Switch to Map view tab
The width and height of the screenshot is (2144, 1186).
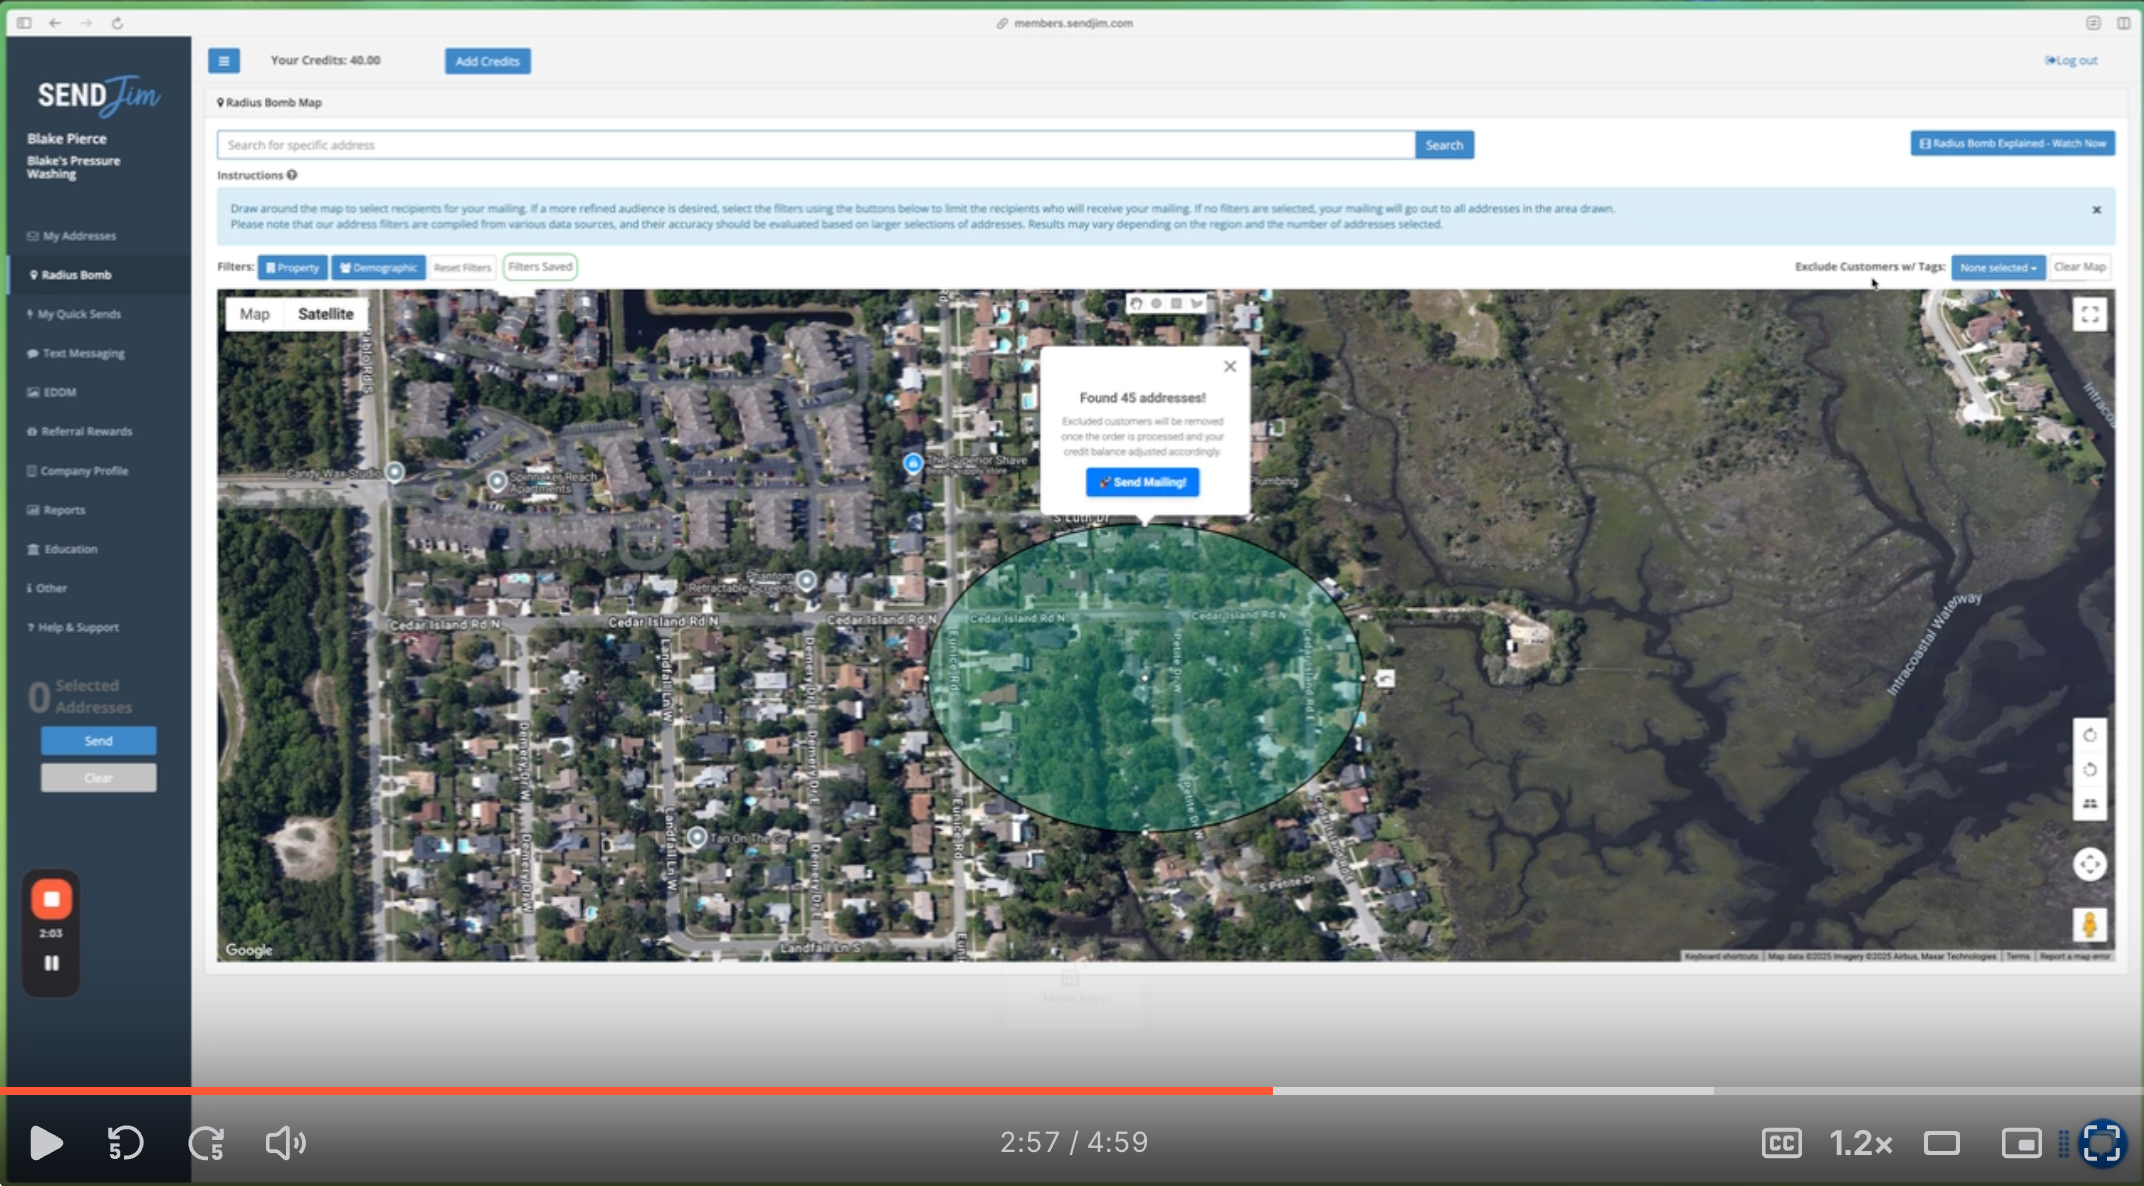pos(254,314)
